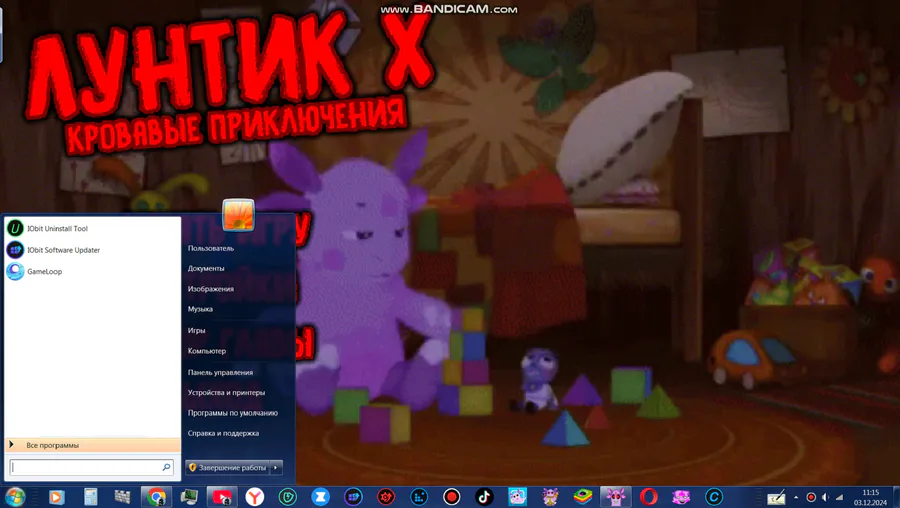Viewport: 900px width, 508px height.
Task: Open the red YouTube icon on taskbar
Action: click(222, 497)
